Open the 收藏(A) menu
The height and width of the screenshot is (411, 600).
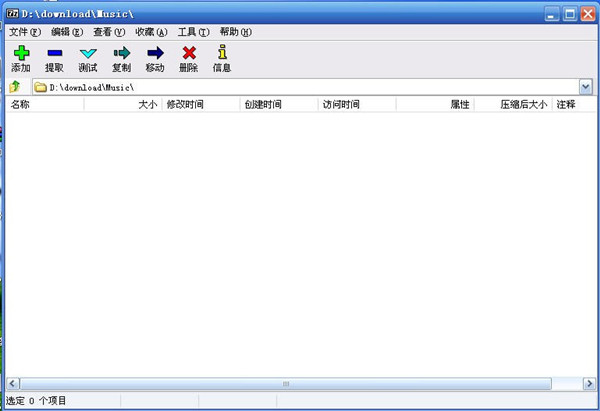click(151, 32)
